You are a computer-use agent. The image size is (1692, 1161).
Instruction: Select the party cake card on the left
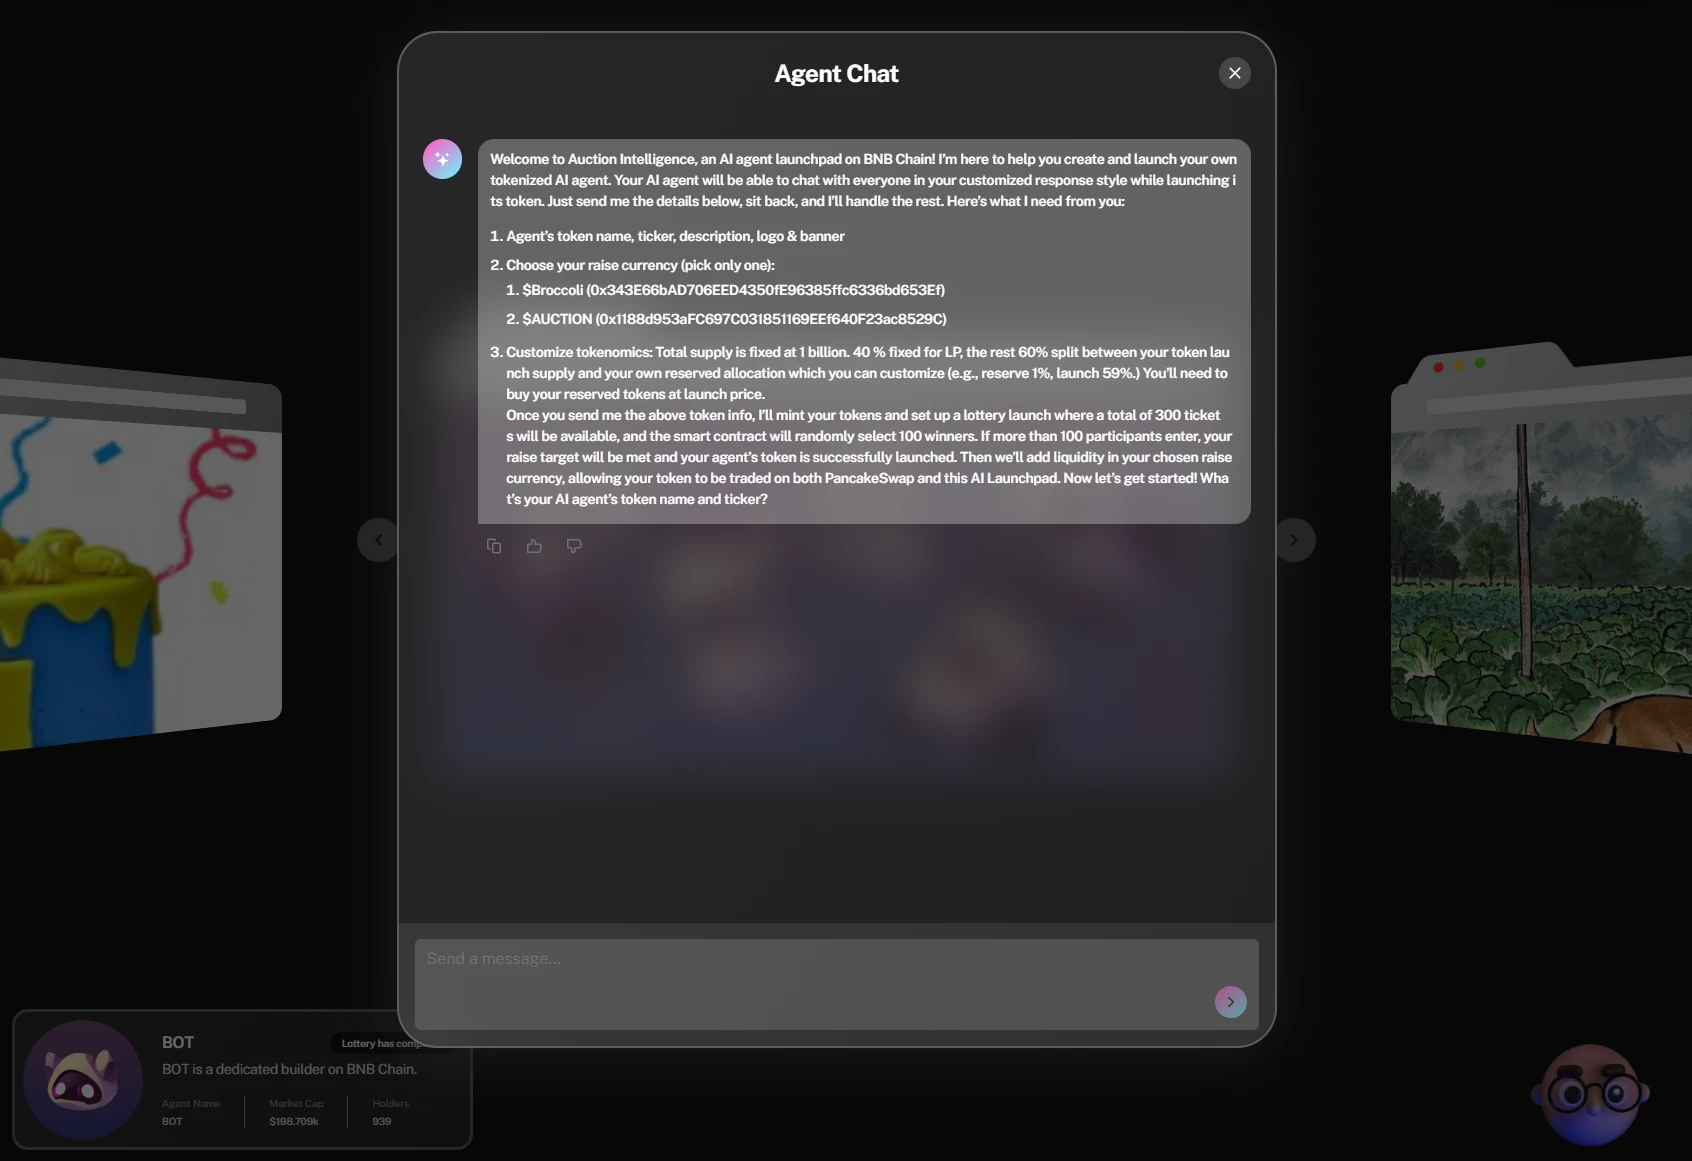click(x=141, y=556)
